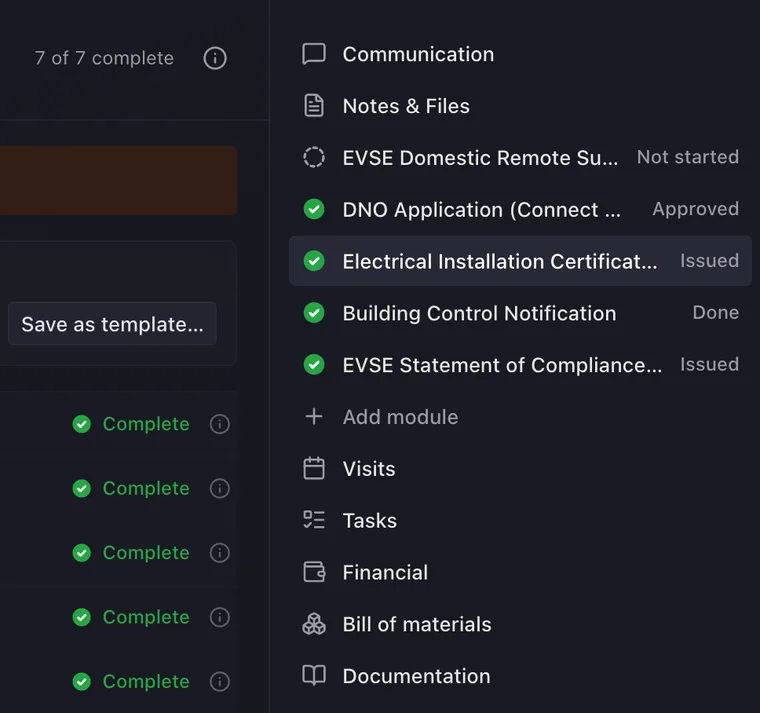Click the Approved status label
The height and width of the screenshot is (713, 760).
coord(696,209)
